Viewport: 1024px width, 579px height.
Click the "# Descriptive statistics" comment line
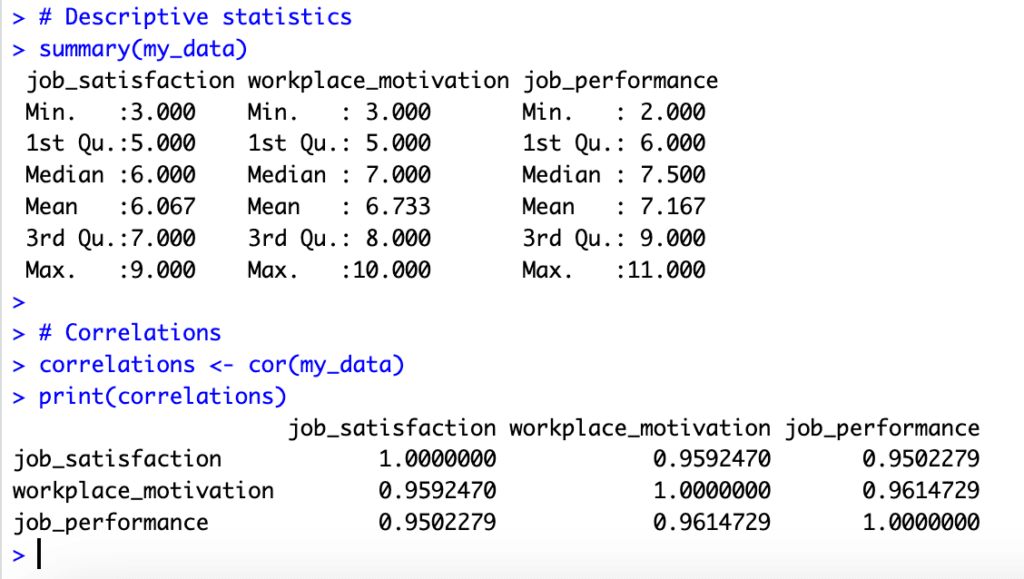coord(195,17)
